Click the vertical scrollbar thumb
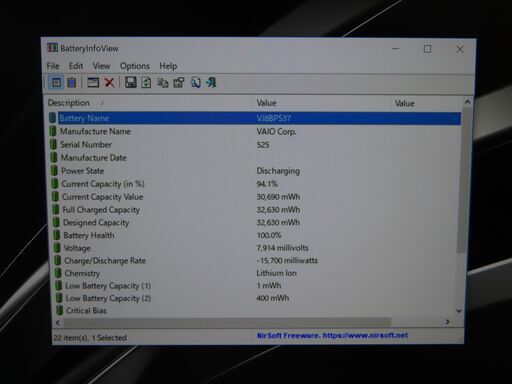Screen dimensions: 512x384 pos(463,180)
